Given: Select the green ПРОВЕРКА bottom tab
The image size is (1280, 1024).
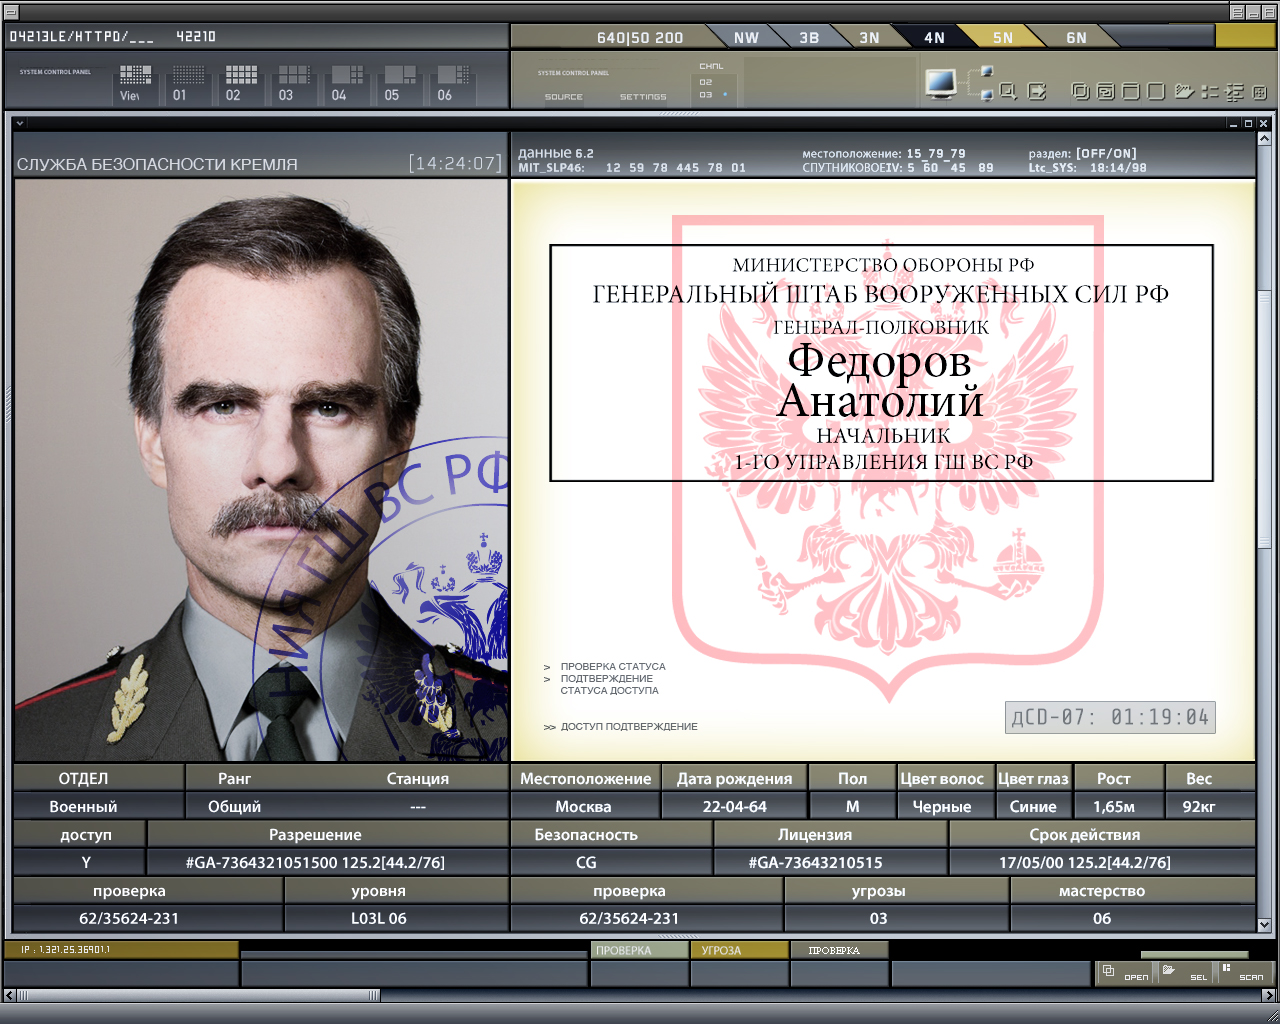Looking at the screenshot, I should point(637,950).
